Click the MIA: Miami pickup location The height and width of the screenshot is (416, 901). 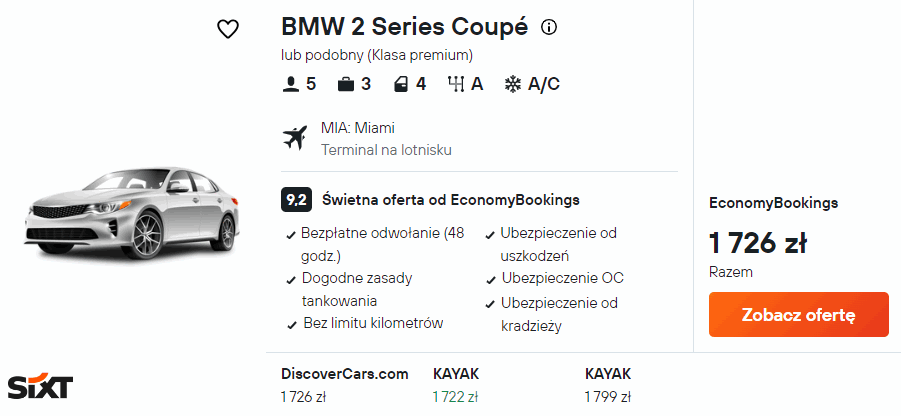pyautogui.click(x=358, y=128)
